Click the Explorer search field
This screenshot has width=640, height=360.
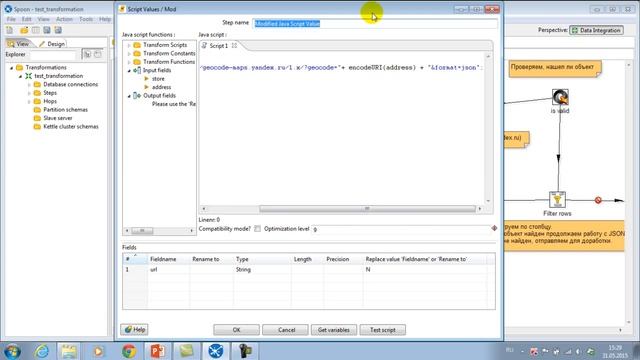[52, 54]
